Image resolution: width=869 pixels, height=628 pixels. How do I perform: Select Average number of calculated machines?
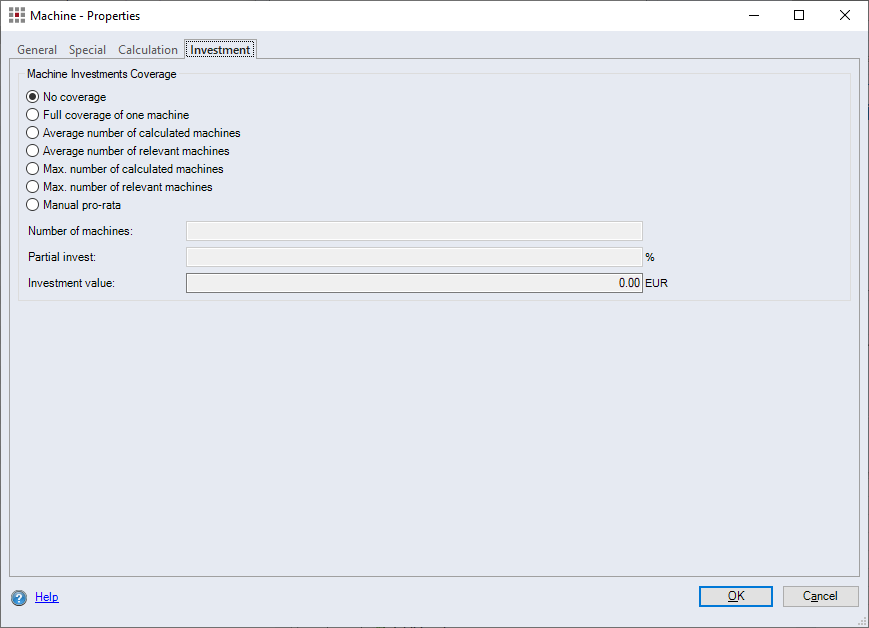(33, 133)
